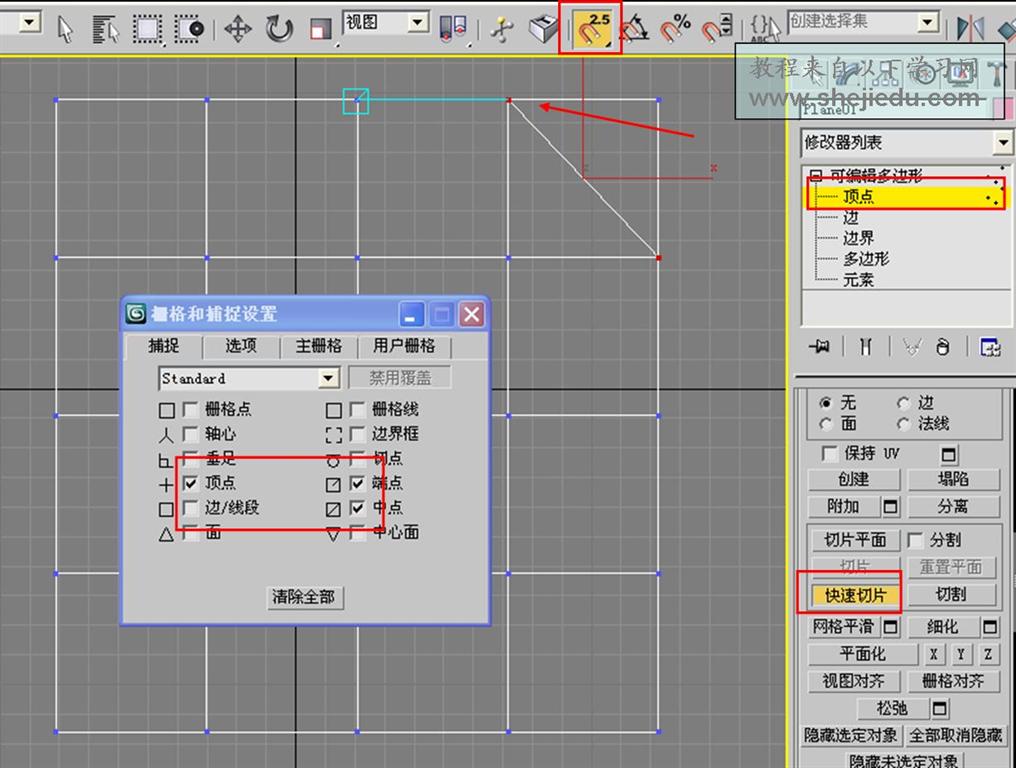Expand the 修改器列表 dropdown
The image size is (1016, 768).
point(1003,143)
